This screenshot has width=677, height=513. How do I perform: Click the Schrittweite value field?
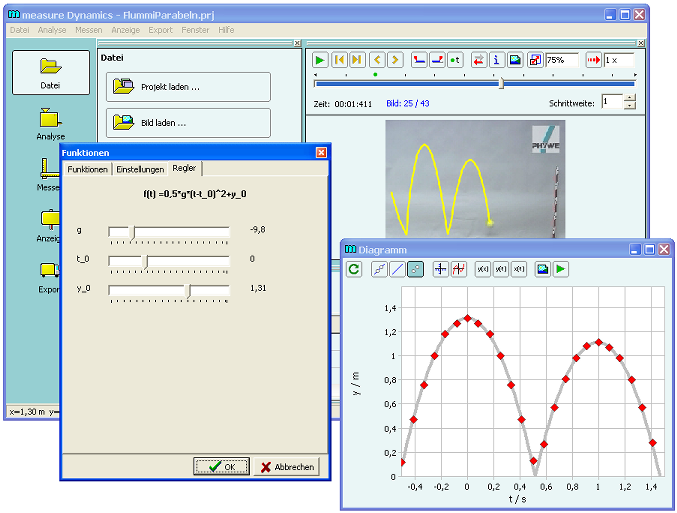click(x=612, y=101)
